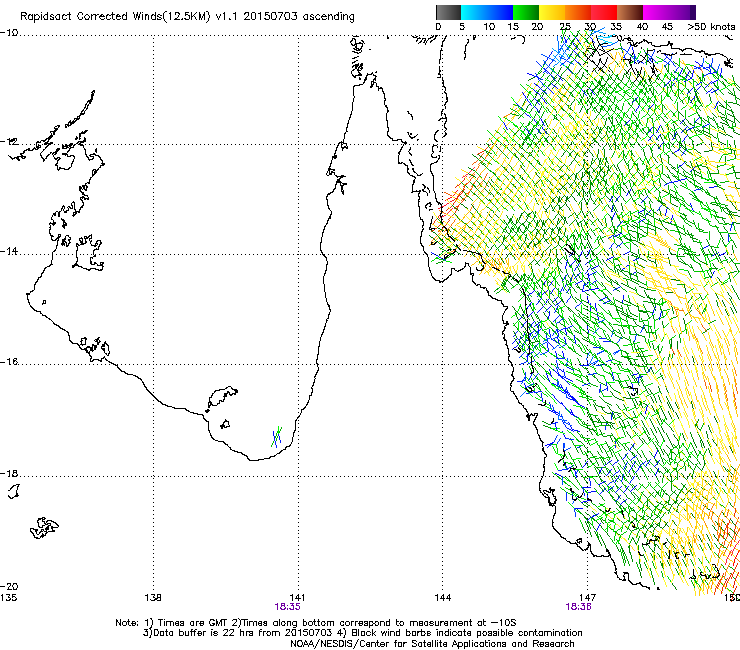Viewport: 740px width, 650px height.
Task: Click the -12 latitude axis label
Action: [9, 142]
